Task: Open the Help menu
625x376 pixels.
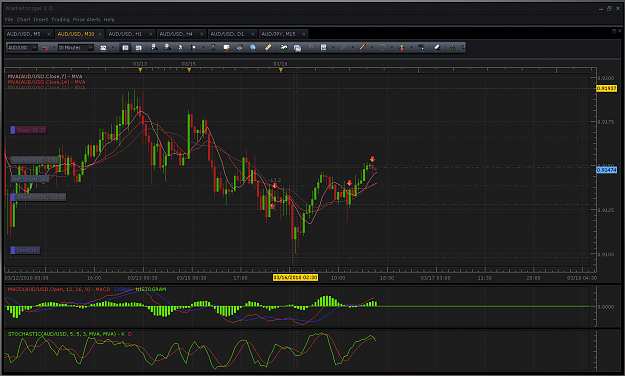Action: coord(109,20)
